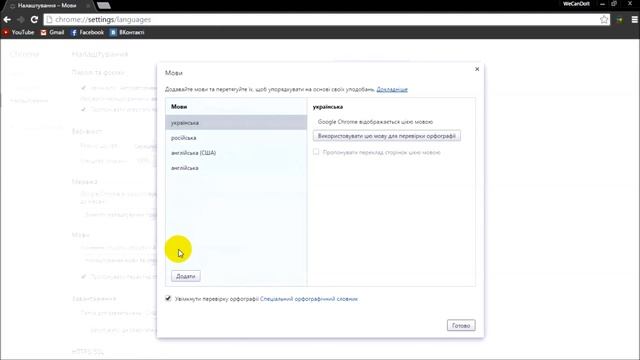Close the Мови dialog with the X
This screenshot has width=640, height=360.
[x=477, y=69]
